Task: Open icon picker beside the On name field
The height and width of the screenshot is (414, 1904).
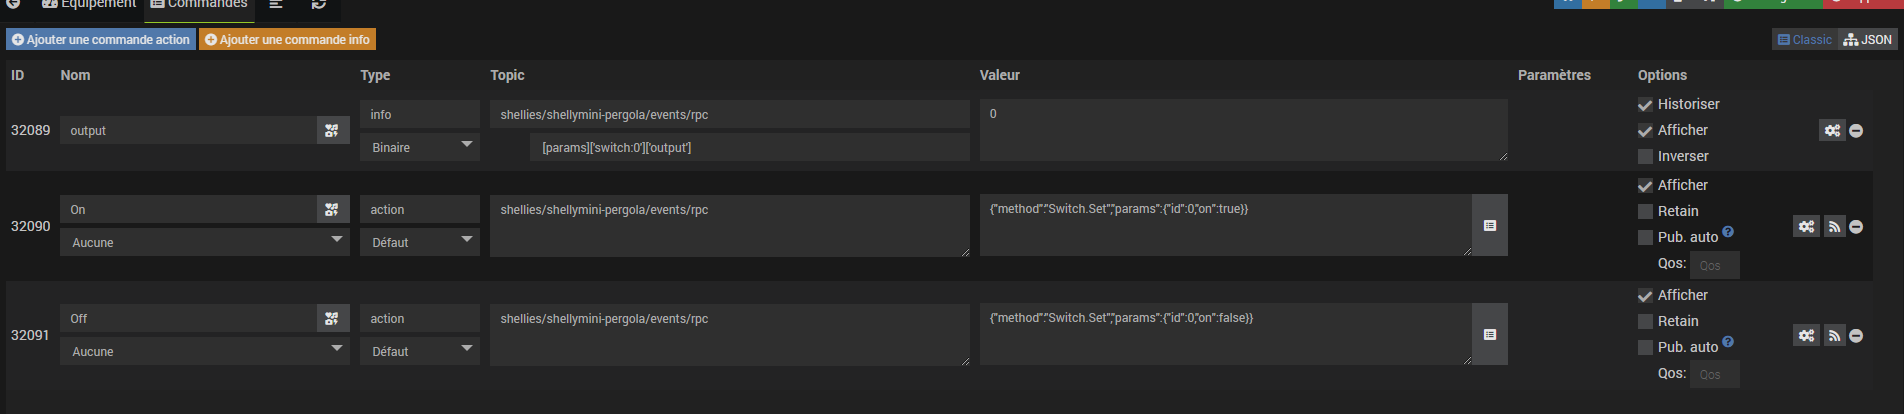Action: pyautogui.click(x=332, y=209)
